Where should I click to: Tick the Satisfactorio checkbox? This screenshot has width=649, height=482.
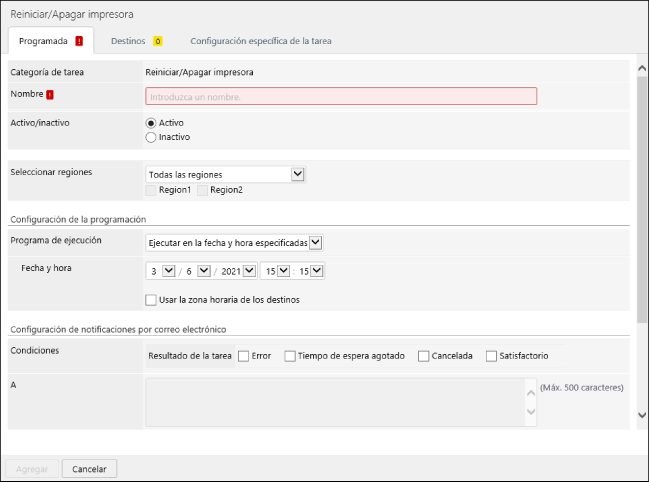491,356
